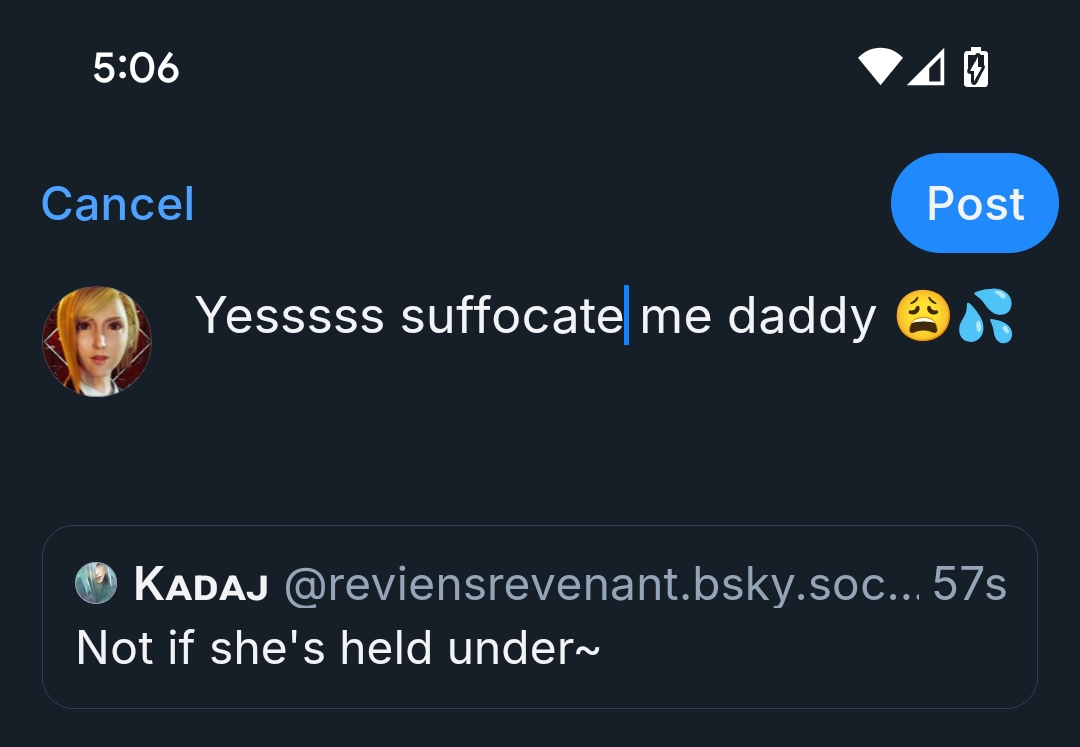This screenshot has height=747, width=1080.
Task: Tap the Kadaj display name
Action: pos(200,585)
